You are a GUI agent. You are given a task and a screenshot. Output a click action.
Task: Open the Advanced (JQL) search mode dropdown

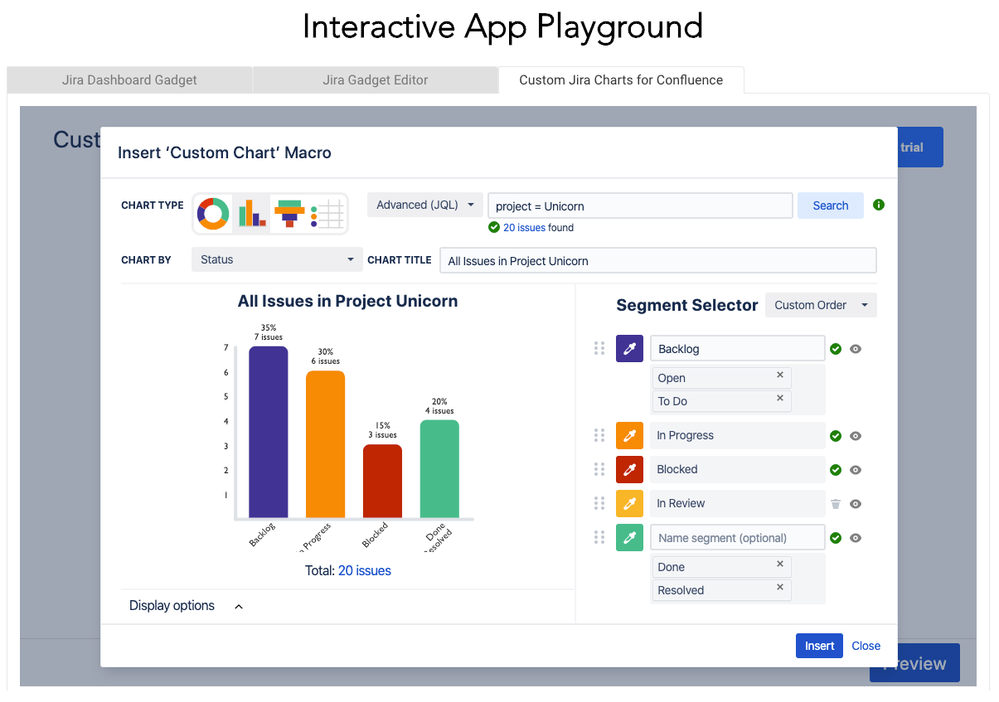click(x=424, y=203)
